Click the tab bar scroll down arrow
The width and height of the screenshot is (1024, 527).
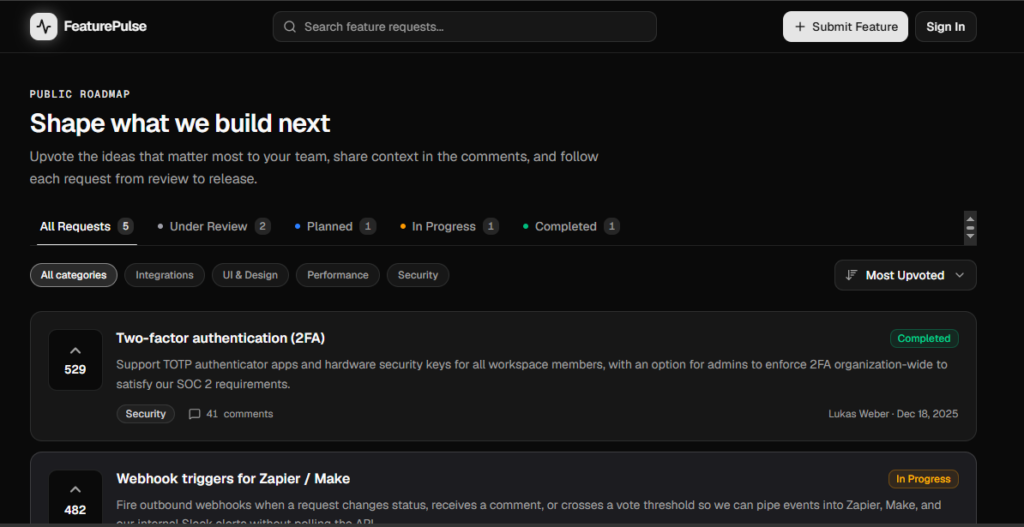click(970, 236)
